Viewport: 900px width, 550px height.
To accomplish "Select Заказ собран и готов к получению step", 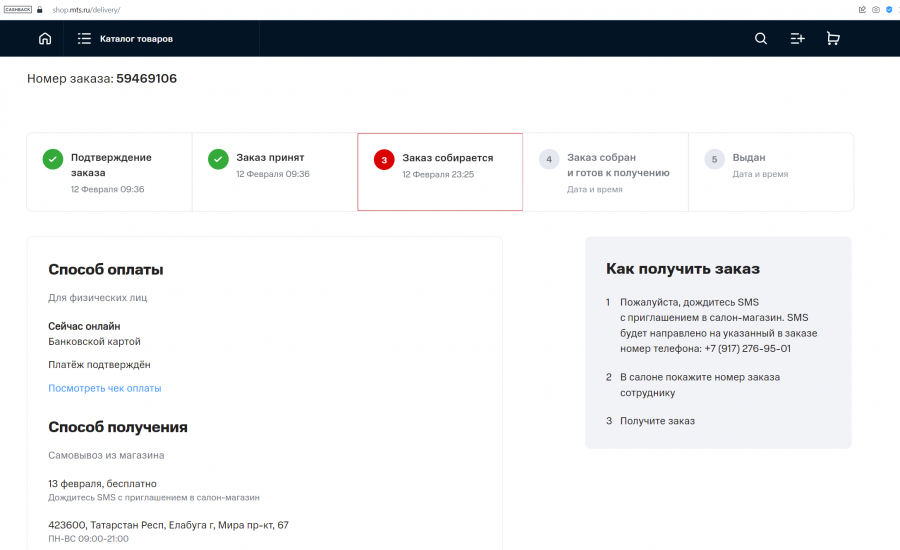I will (606, 172).
